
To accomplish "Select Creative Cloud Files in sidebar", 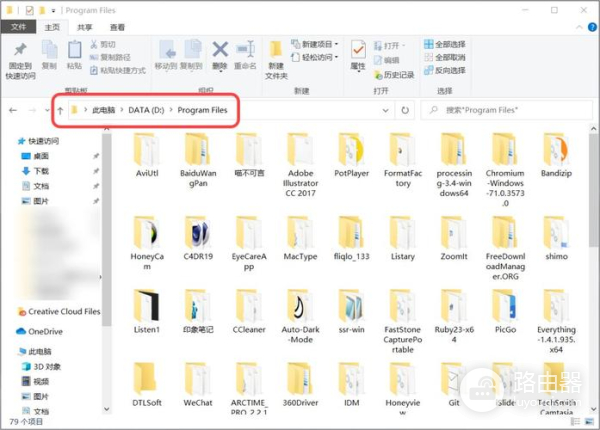I will coord(59,311).
